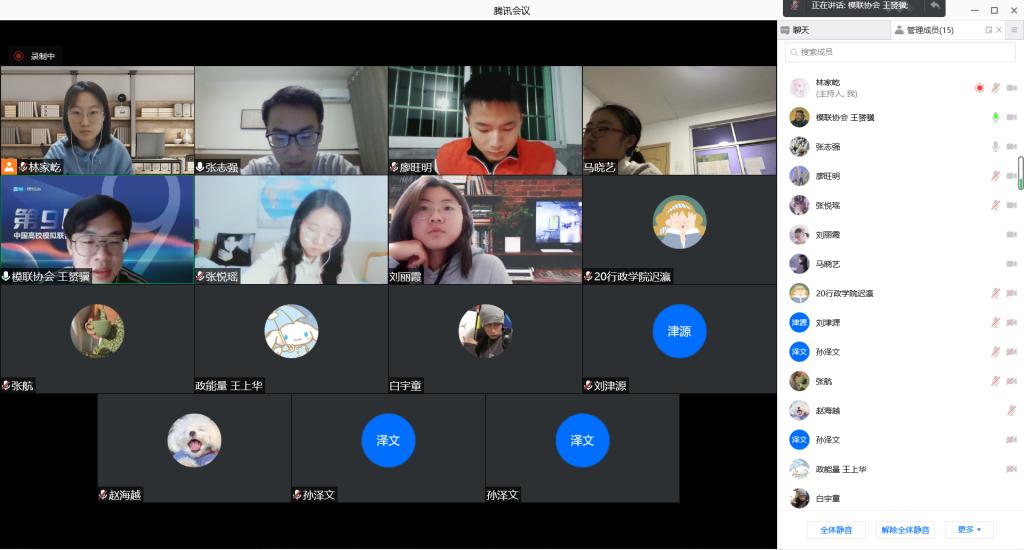Toggle the green microphone of 模联协会 王贤骥
This screenshot has height=550, width=1024.
[995, 118]
